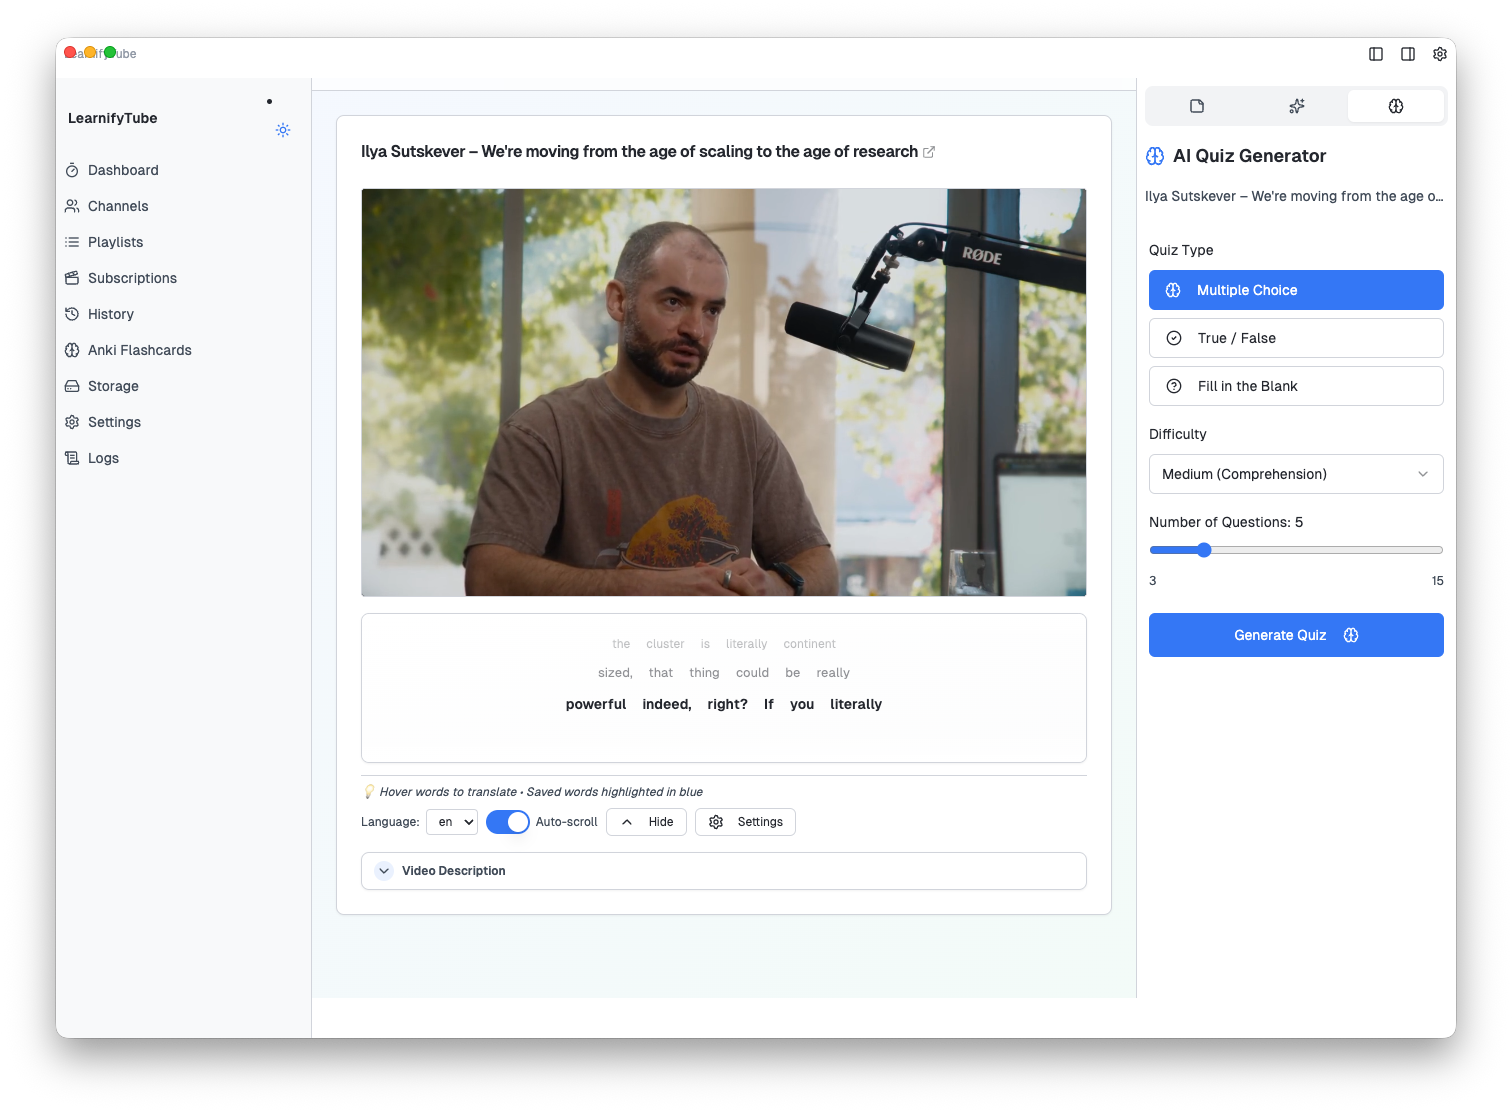This screenshot has height=1112, width=1512.
Task: Open the AI summary sparkles panel
Action: 1296,106
